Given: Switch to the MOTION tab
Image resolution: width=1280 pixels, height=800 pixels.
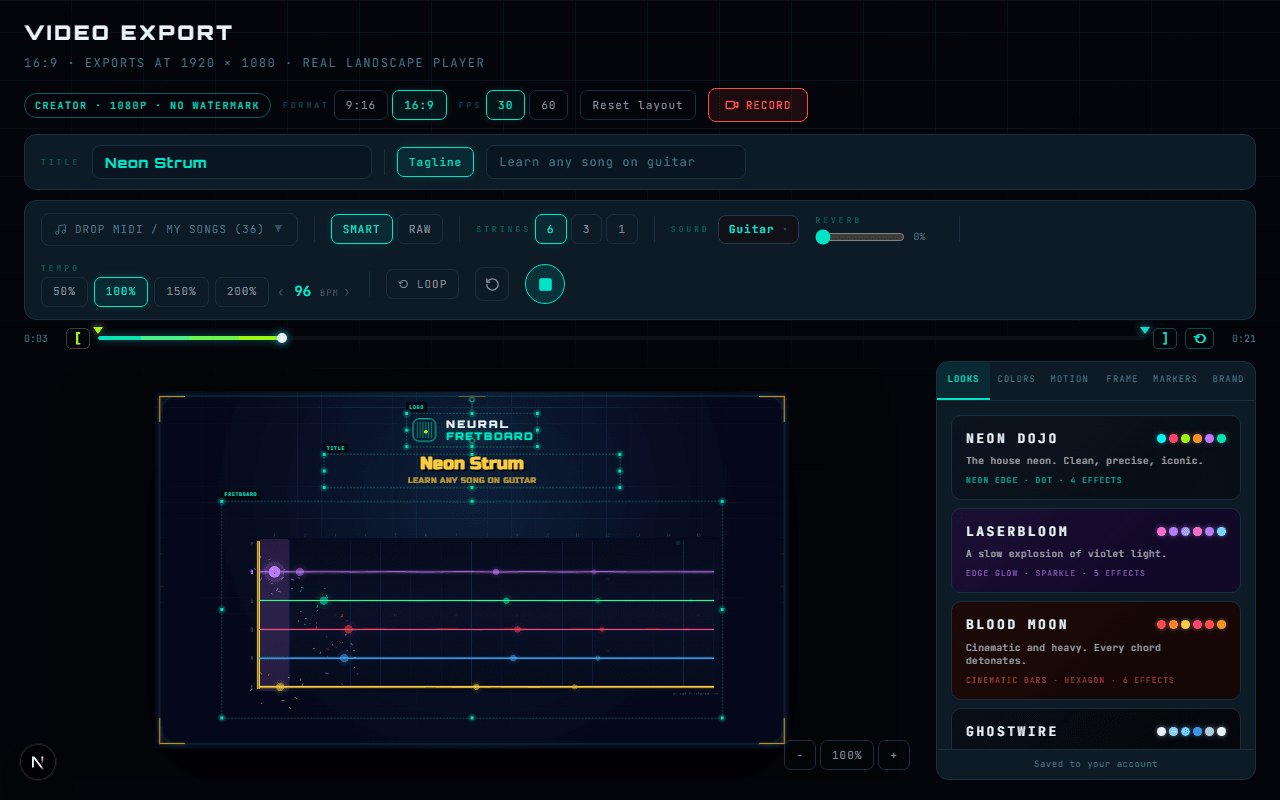Looking at the screenshot, I should pyautogui.click(x=1069, y=380).
